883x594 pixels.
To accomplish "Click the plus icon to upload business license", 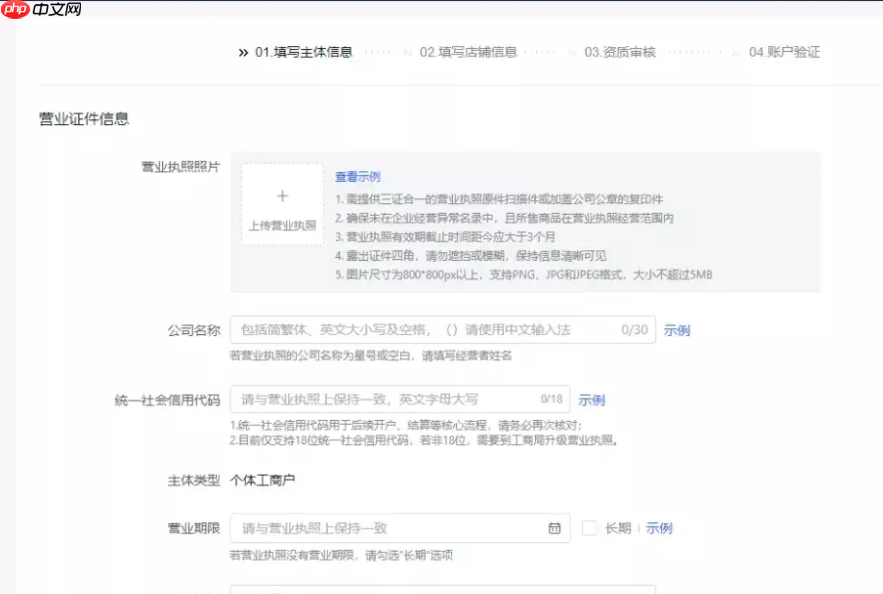I will pos(282,194).
